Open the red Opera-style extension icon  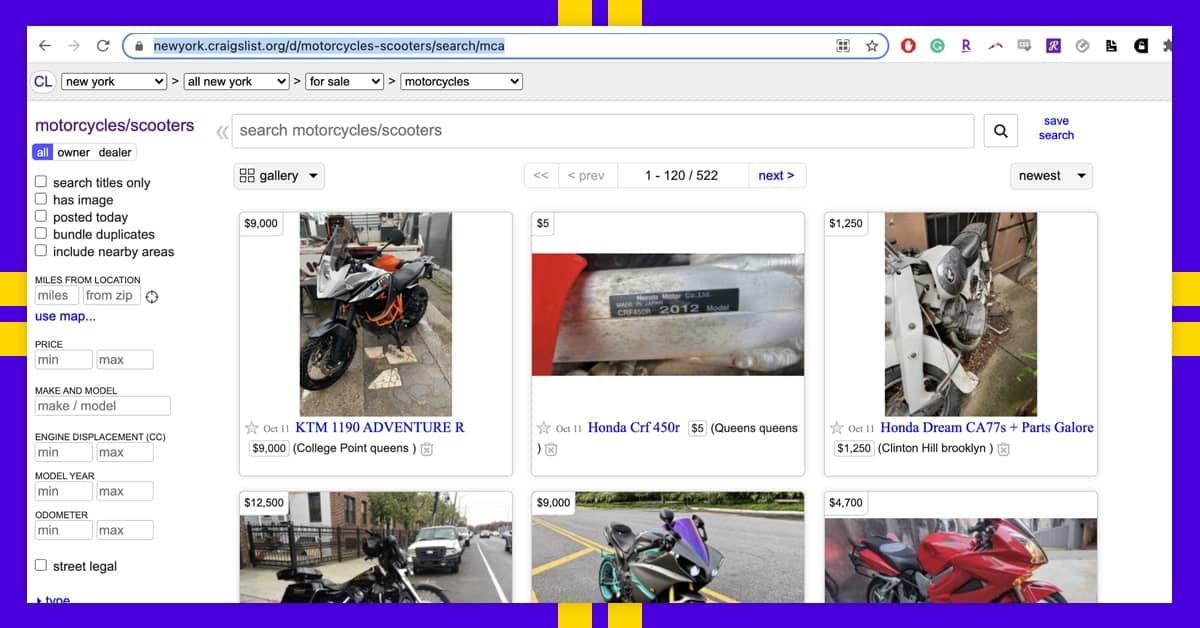908,46
